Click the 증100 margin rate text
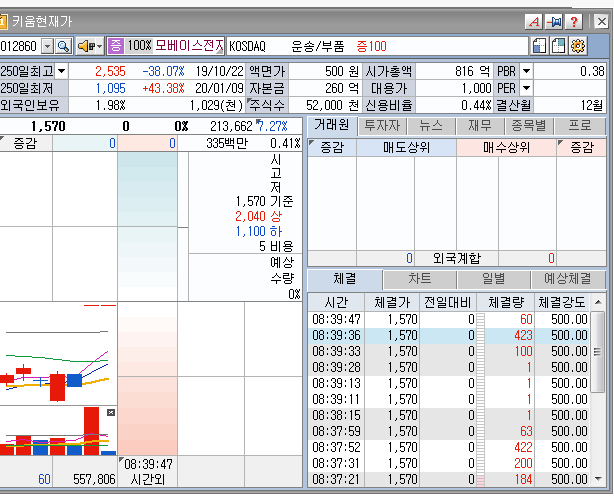Viewport: 614px width, 496px height. click(x=371, y=46)
